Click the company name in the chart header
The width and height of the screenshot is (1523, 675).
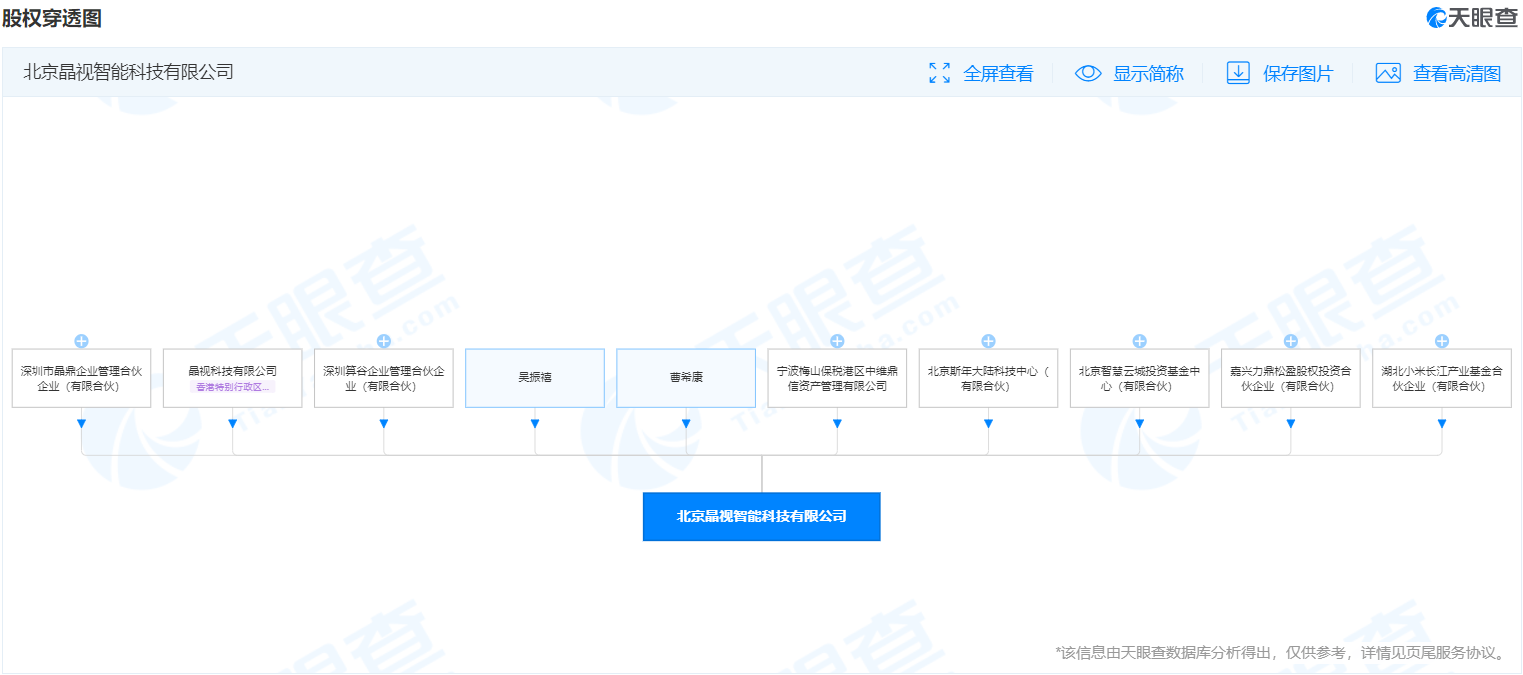[x=128, y=72]
